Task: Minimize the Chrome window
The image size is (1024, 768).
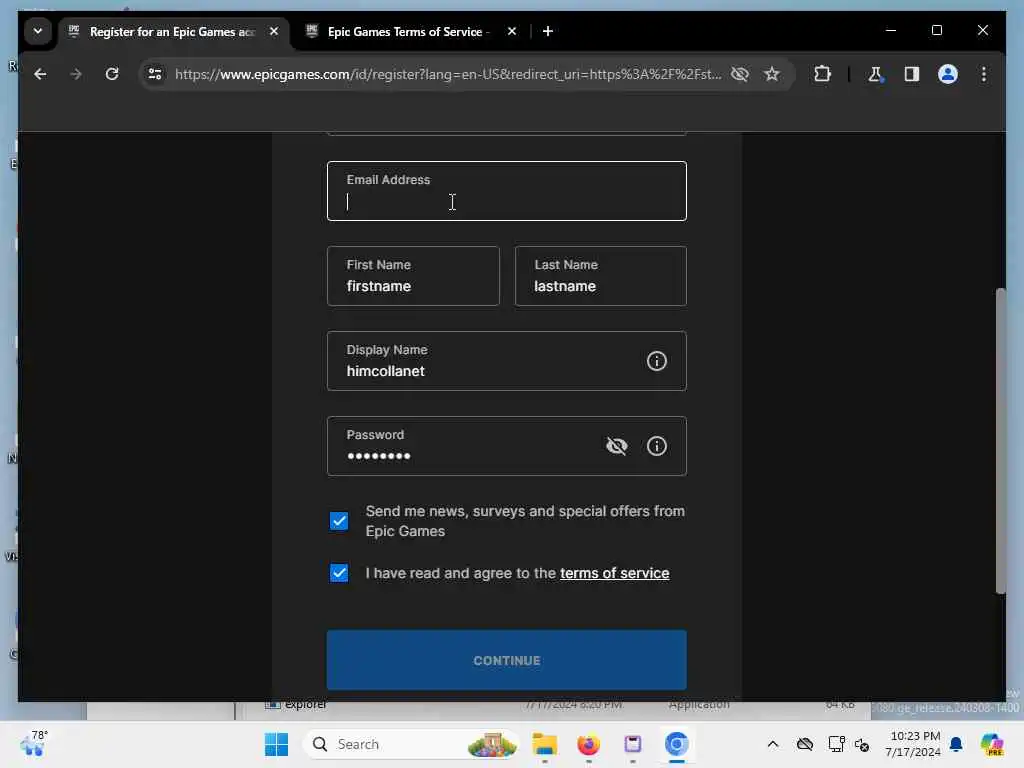Action: [891, 31]
